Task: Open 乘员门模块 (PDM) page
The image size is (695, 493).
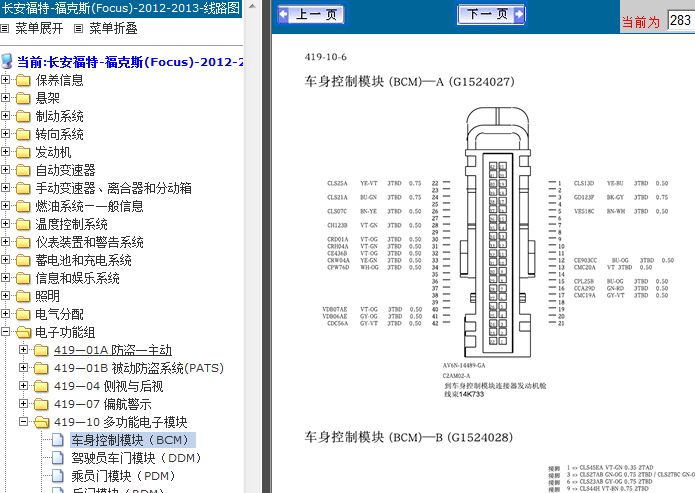Action: point(123,476)
